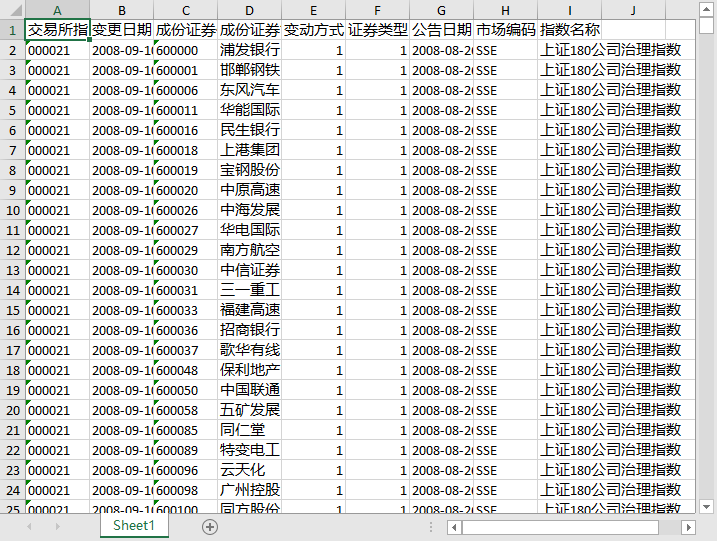Click the select-all corner of the grid
717x541 pixels.
tap(12, 10)
